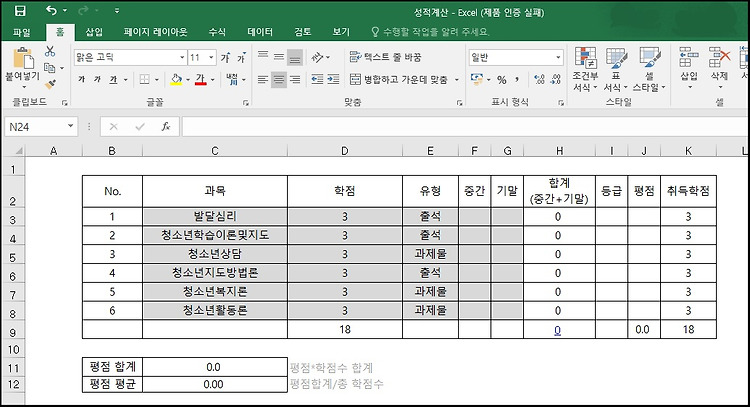Decrease decimal places
The width and height of the screenshot is (750, 407).
pos(555,79)
